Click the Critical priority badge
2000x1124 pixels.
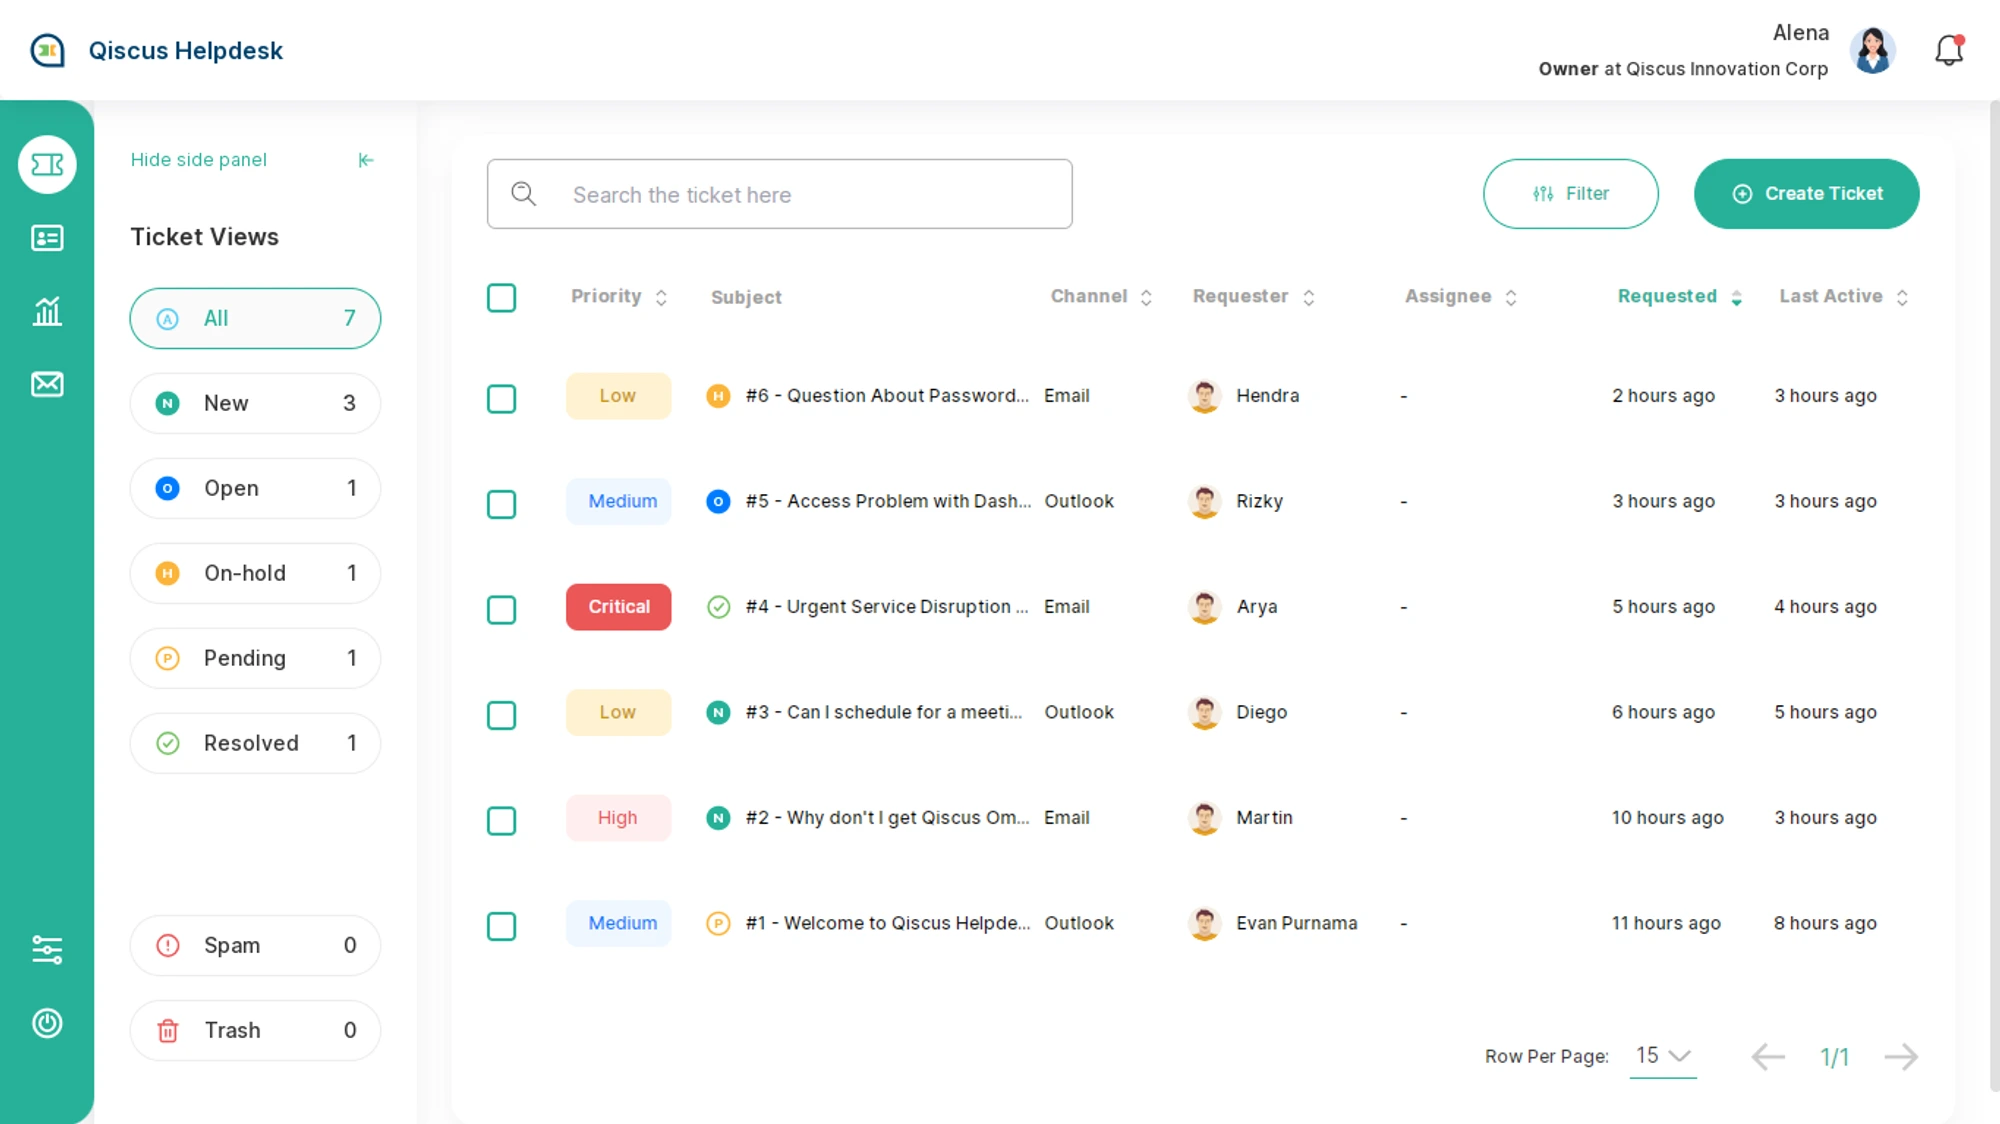pyautogui.click(x=618, y=607)
